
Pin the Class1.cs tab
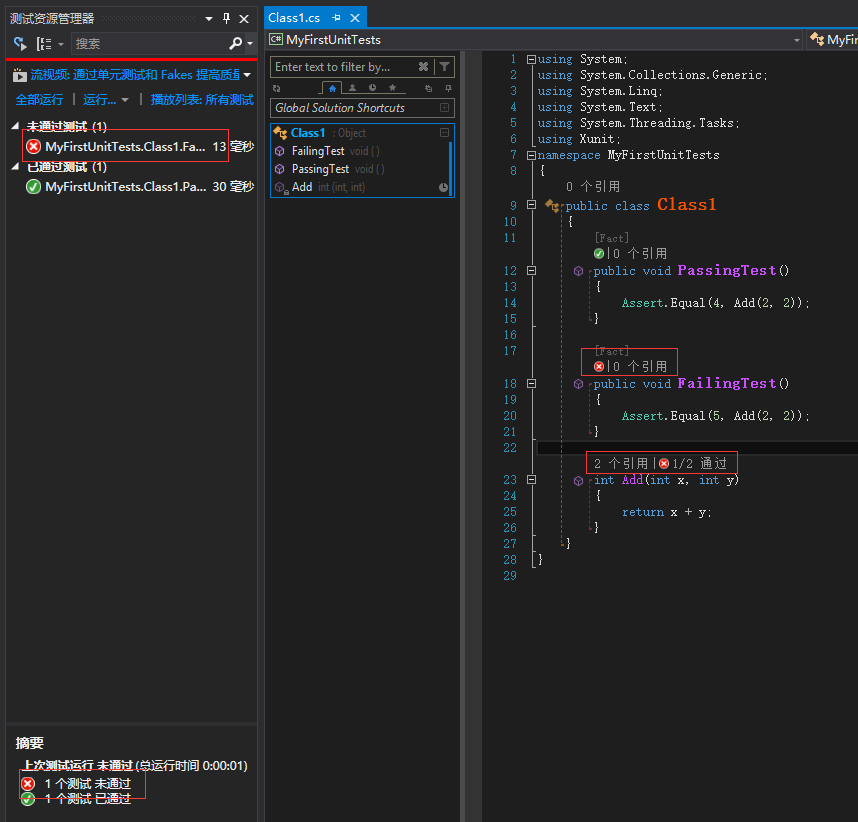[336, 18]
